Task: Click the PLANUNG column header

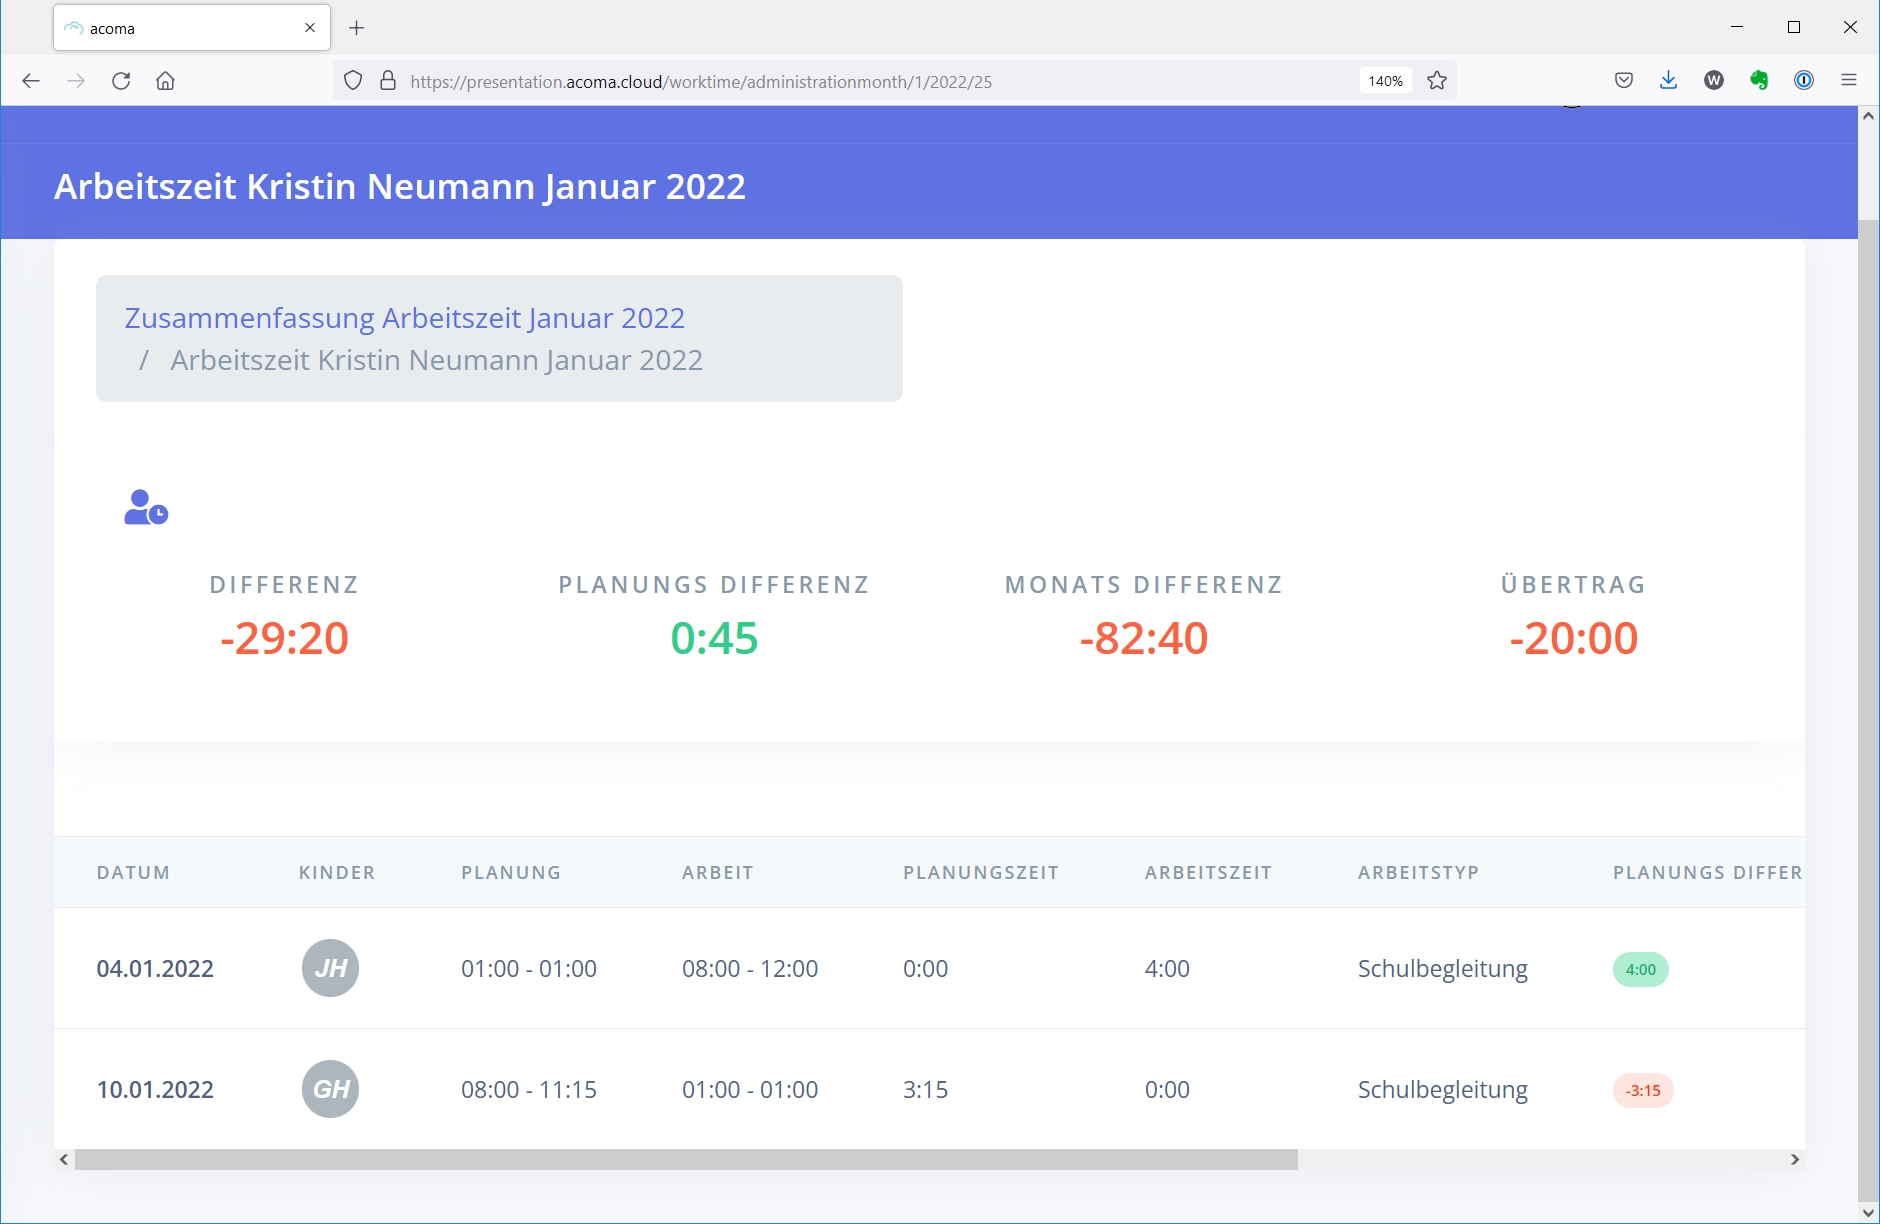Action: click(x=511, y=873)
